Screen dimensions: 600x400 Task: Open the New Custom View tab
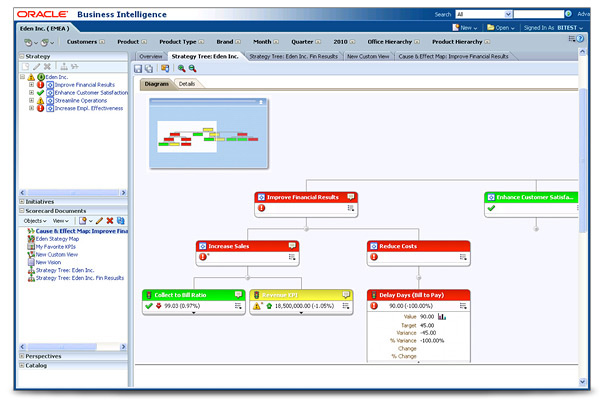[368, 56]
